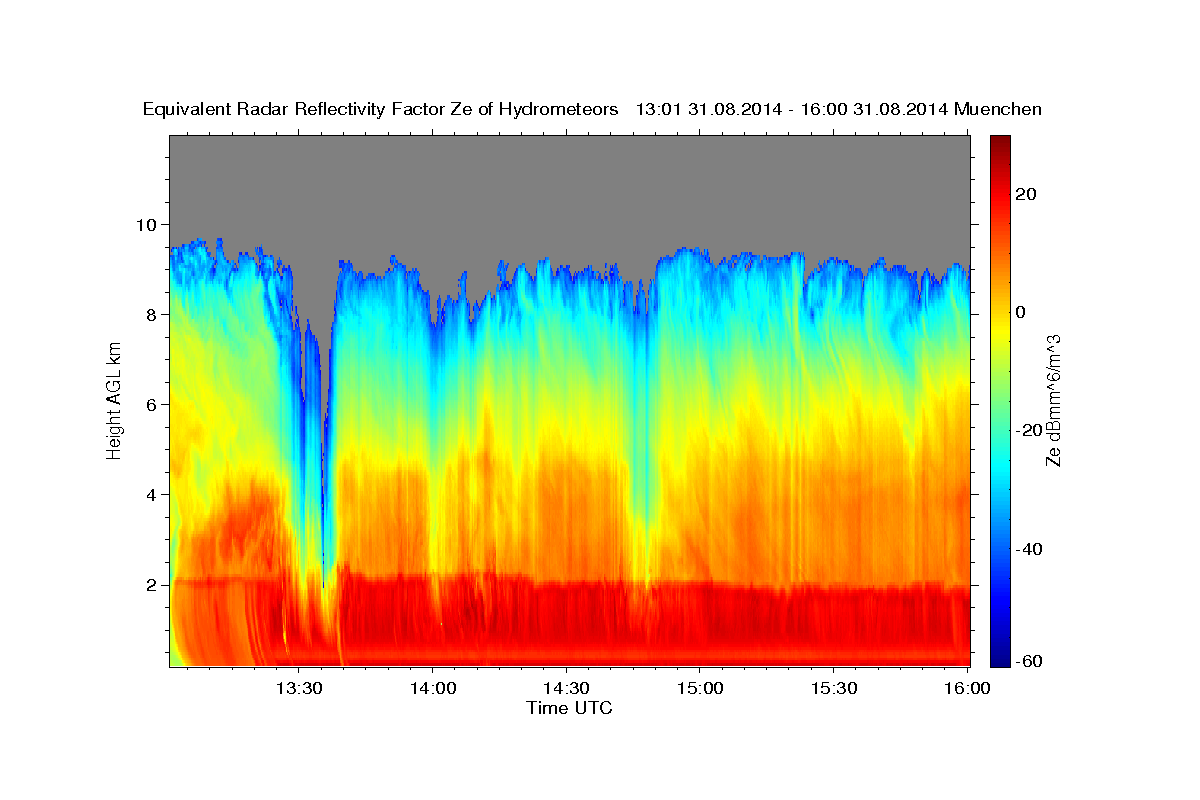
Task: Click the dark blue bottom of the colorbar
Action: (999, 658)
